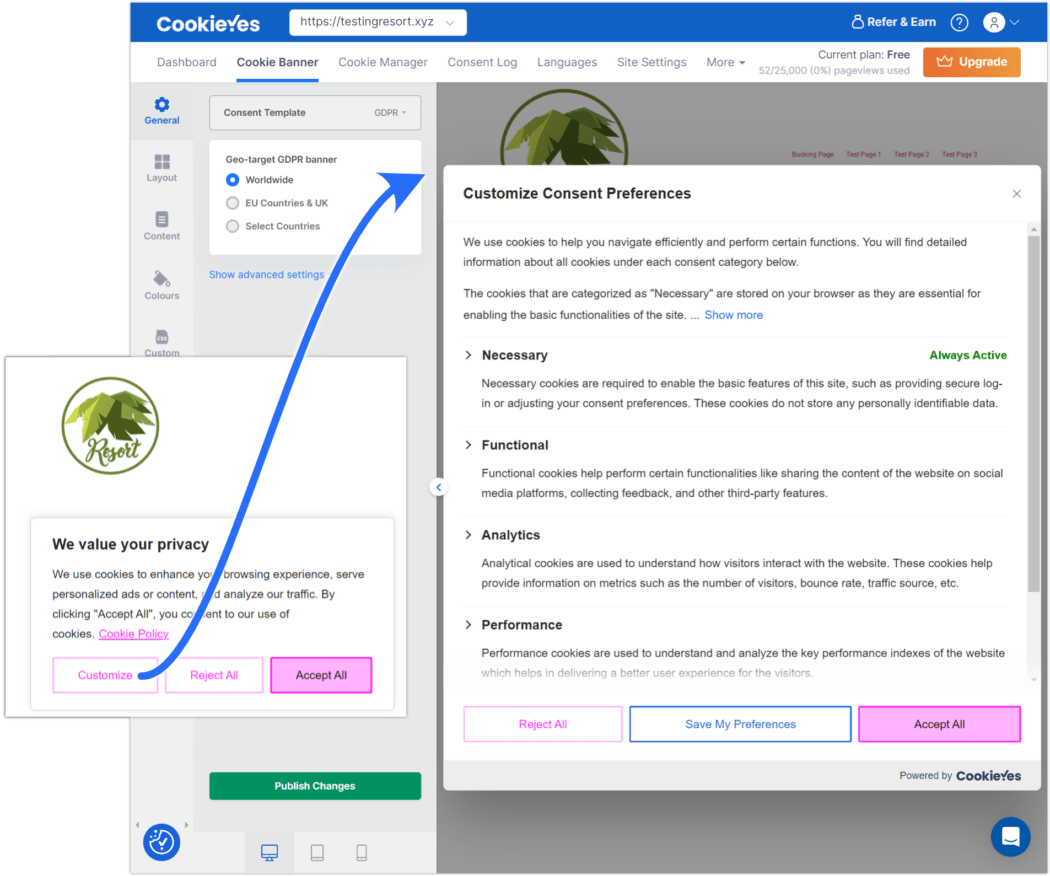Screen dimensions: 1050x876
Task: Click Show advanced settings link
Action: tap(266, 275)
